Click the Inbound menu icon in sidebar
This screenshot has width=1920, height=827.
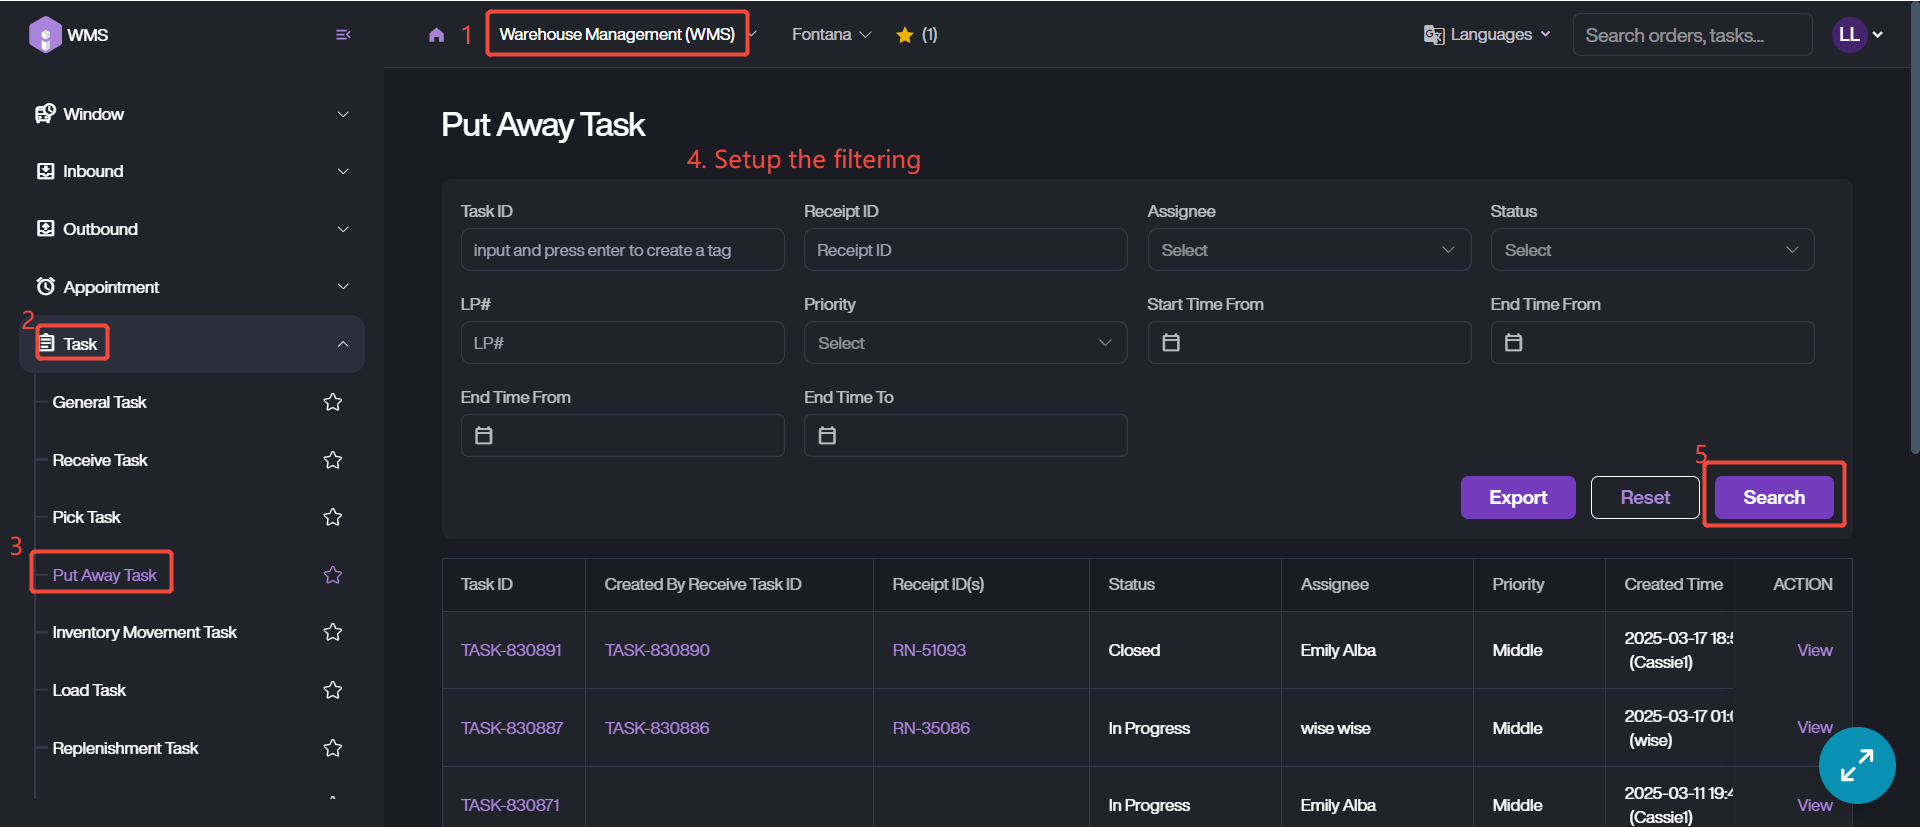coord(45,171)
